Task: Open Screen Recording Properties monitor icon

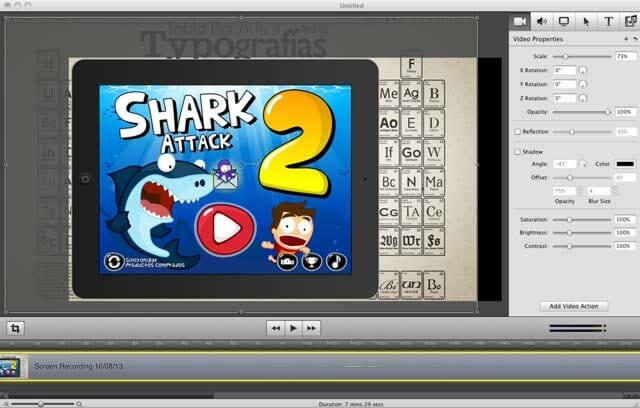Action: (564, 20)
